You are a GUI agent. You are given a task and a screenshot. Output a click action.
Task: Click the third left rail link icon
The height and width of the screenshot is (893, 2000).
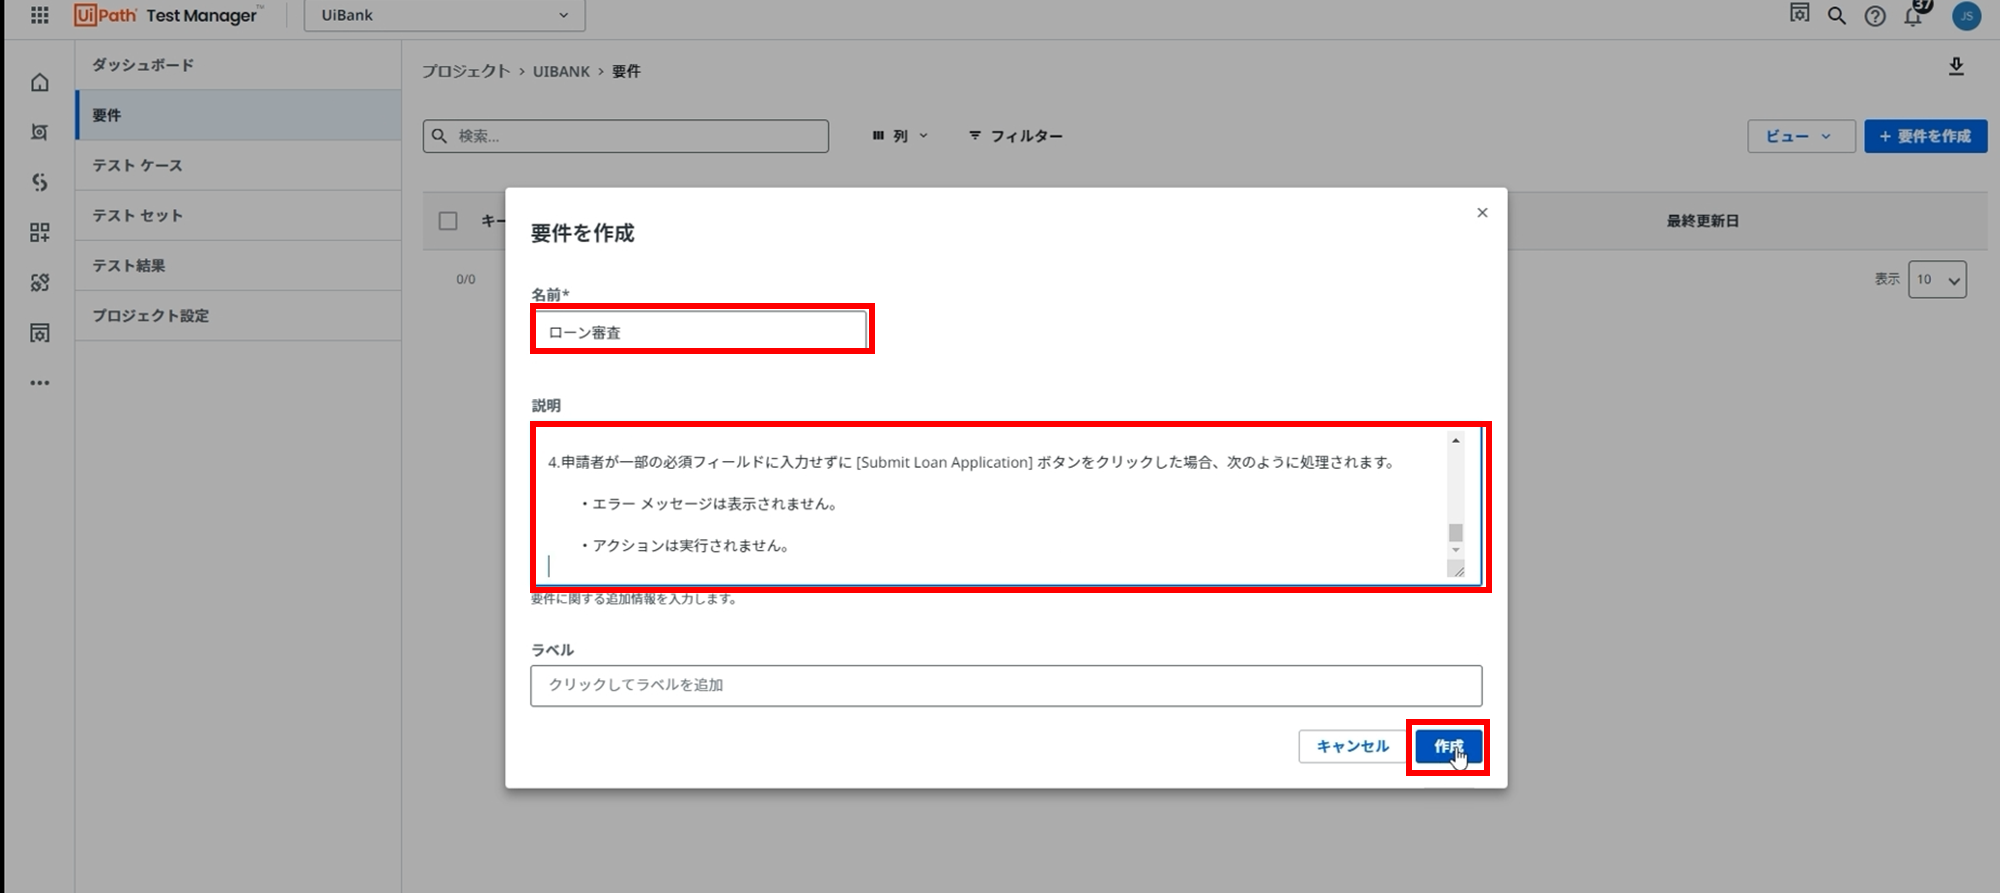(40, 182)
